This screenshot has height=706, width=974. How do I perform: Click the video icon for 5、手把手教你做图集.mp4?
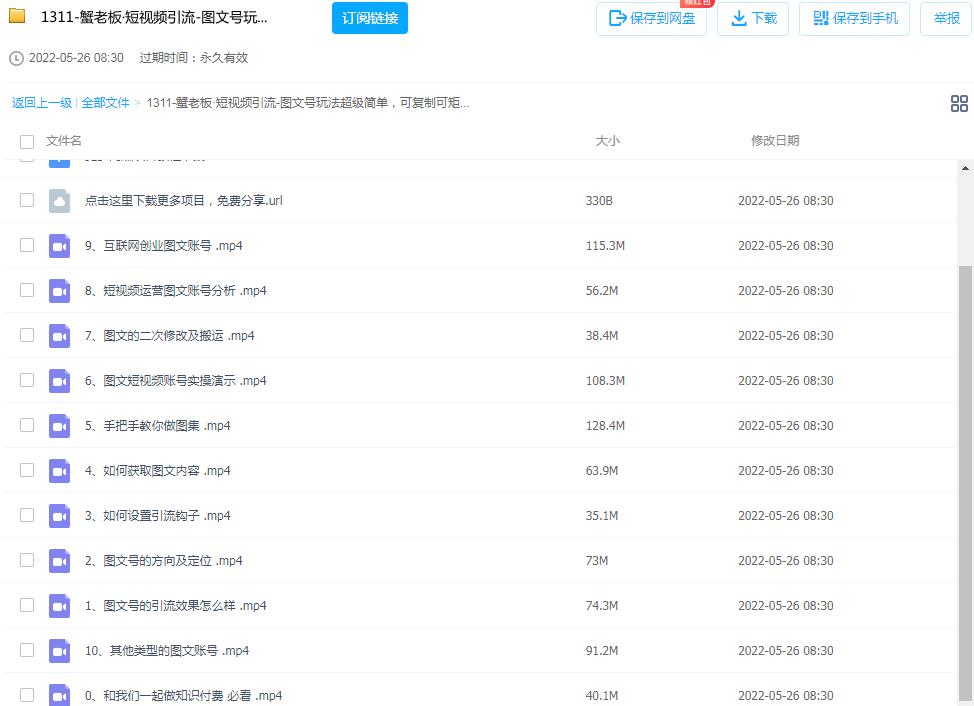point(59,426)
